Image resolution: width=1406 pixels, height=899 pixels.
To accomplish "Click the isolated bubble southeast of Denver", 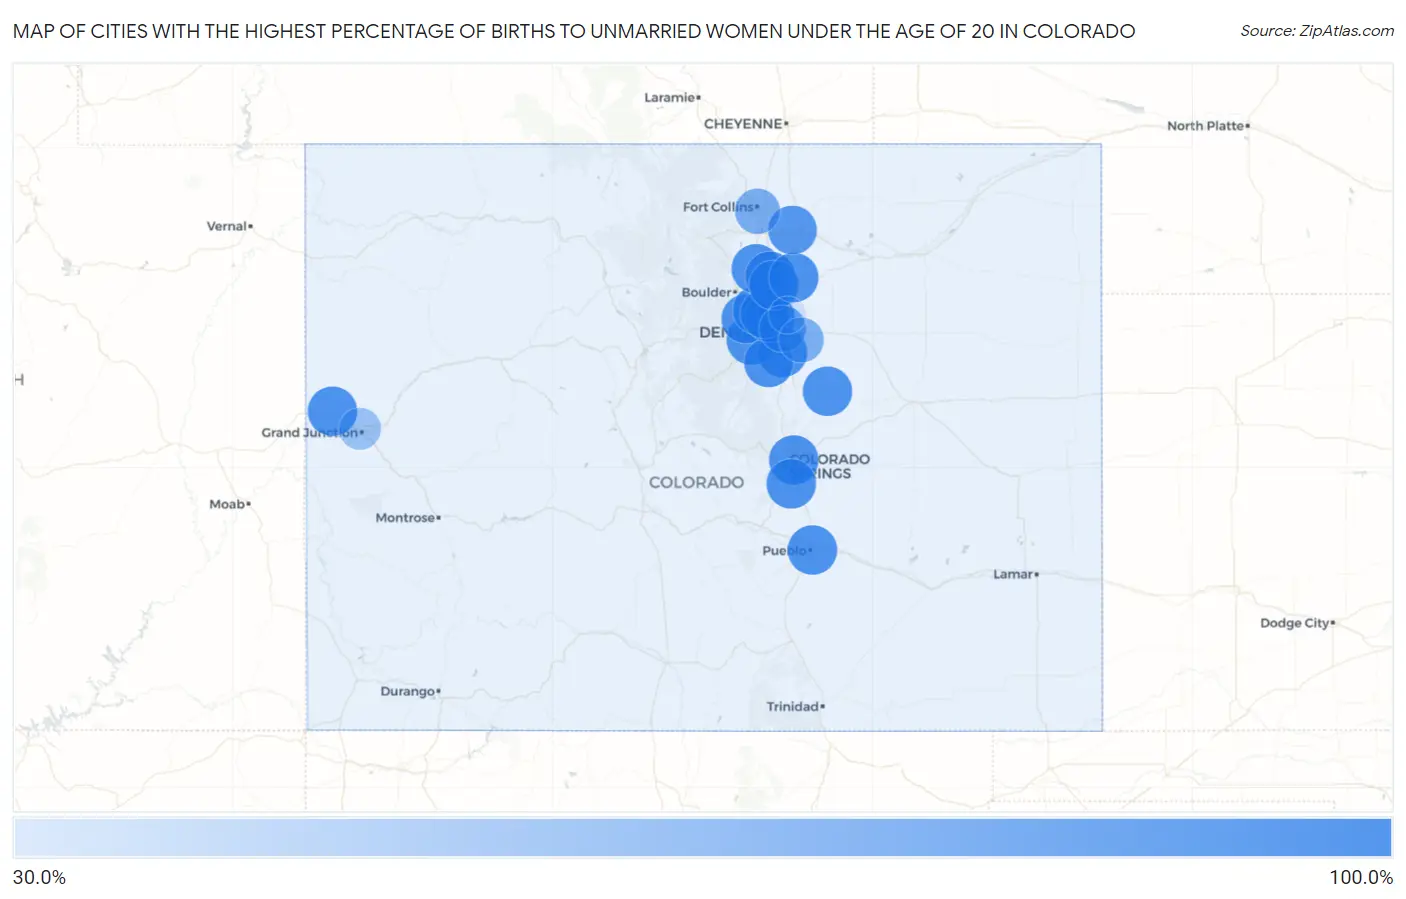I will [x=827, y=391].
